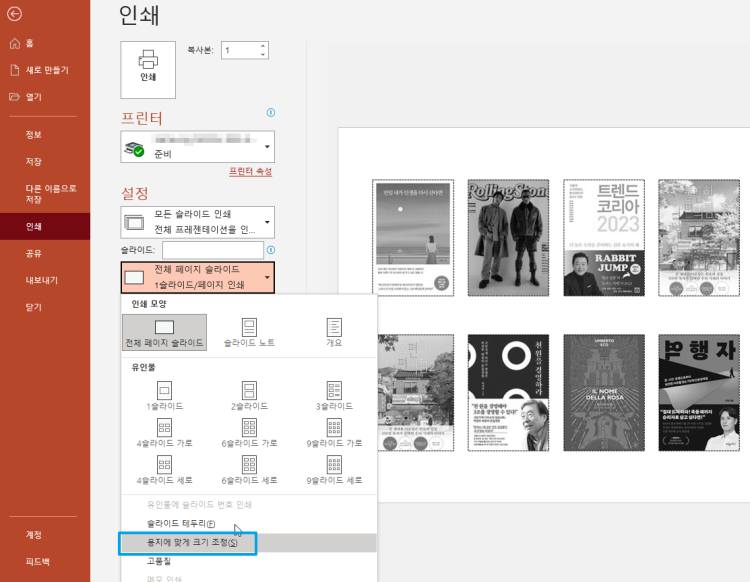Decrease copies with the down stepper arrow
Viewport: 750px width, 582px height.
pos(263,55)
